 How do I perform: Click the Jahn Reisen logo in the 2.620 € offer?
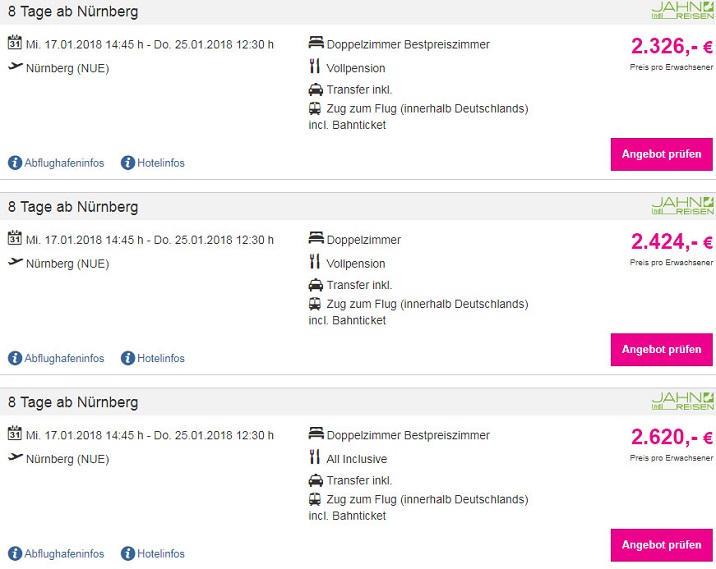tap(683, 401)
